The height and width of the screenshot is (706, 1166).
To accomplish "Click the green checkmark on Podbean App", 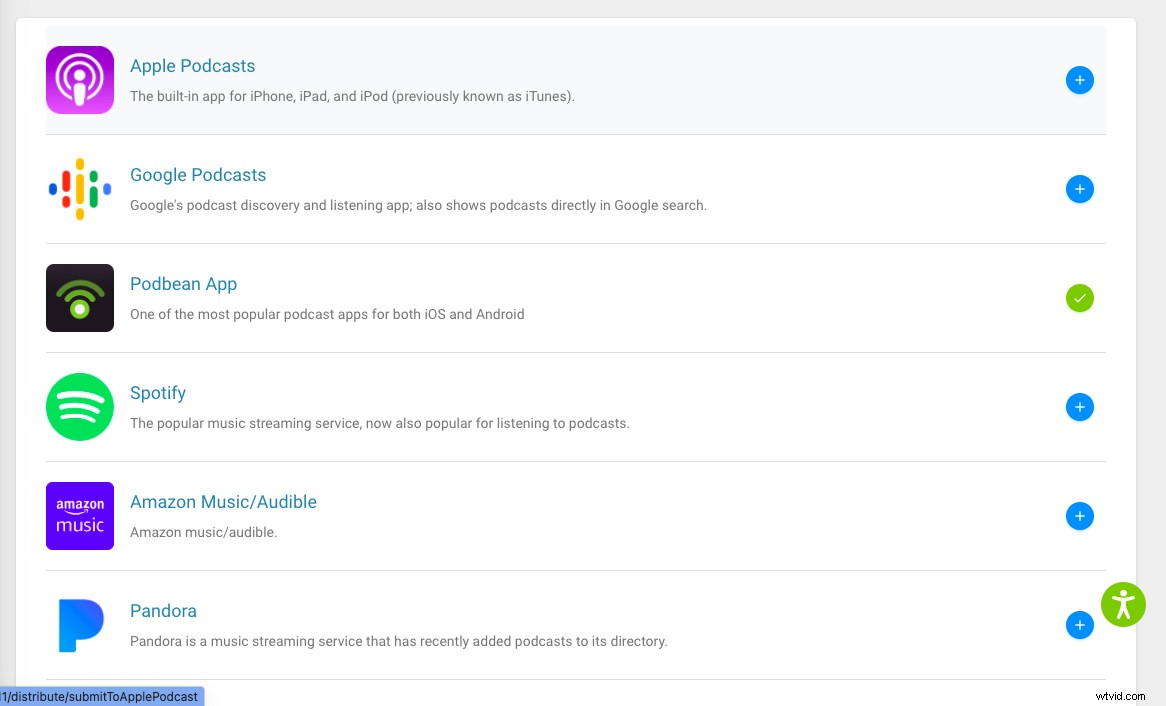I will pyautogui.click(x=1080, y=297).
